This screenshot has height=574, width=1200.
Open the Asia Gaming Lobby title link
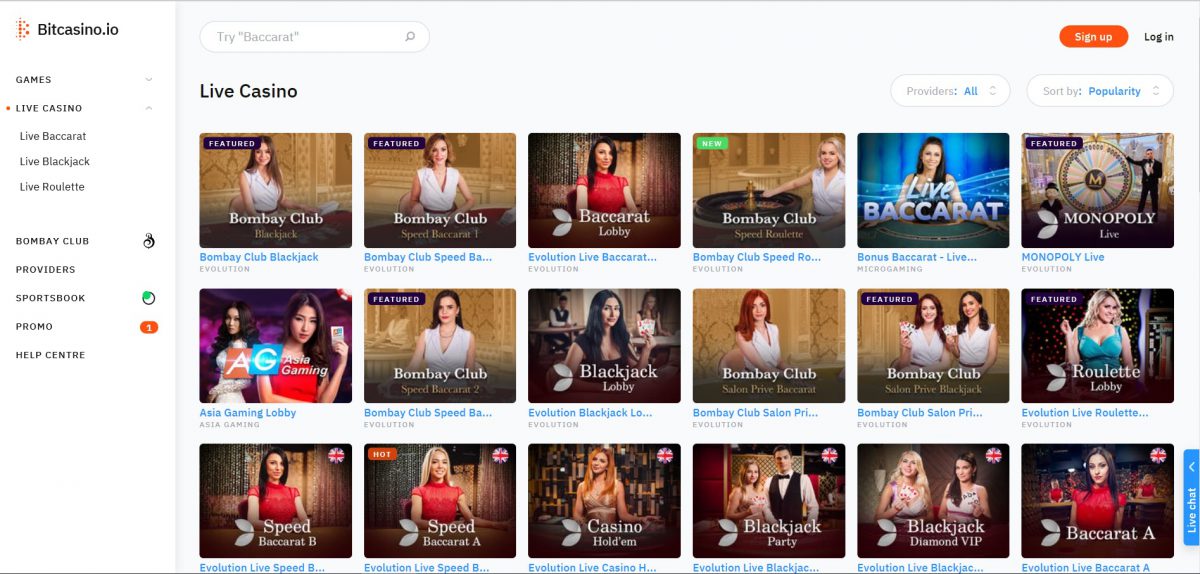tap(248, 413)
